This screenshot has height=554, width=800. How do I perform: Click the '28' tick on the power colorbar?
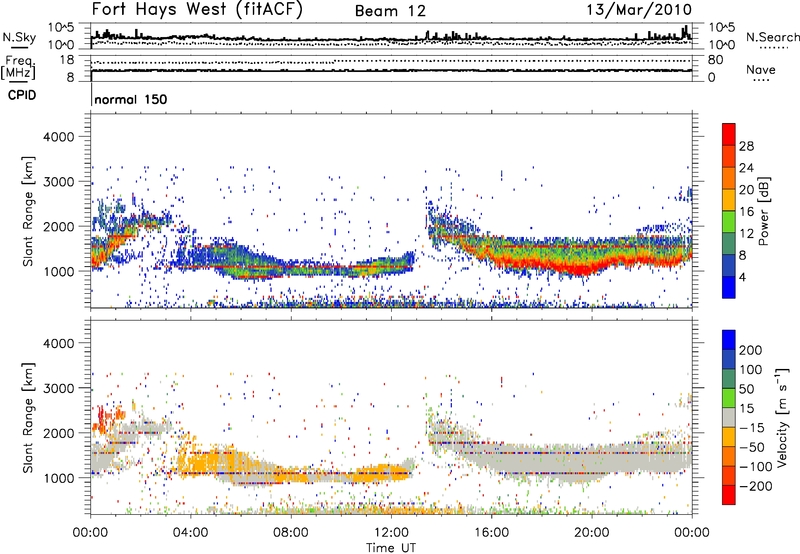click(x=746, y=146)
